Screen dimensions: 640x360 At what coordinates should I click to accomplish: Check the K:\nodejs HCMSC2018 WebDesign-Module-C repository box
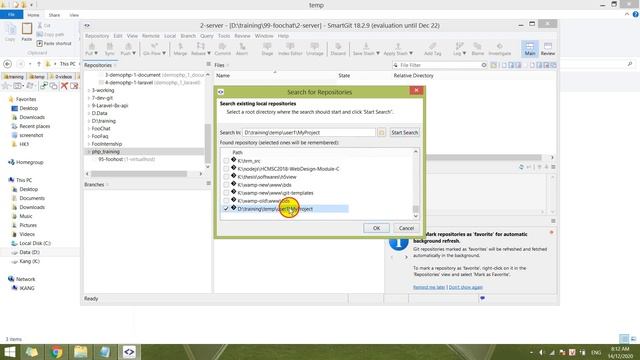[226, 169]
